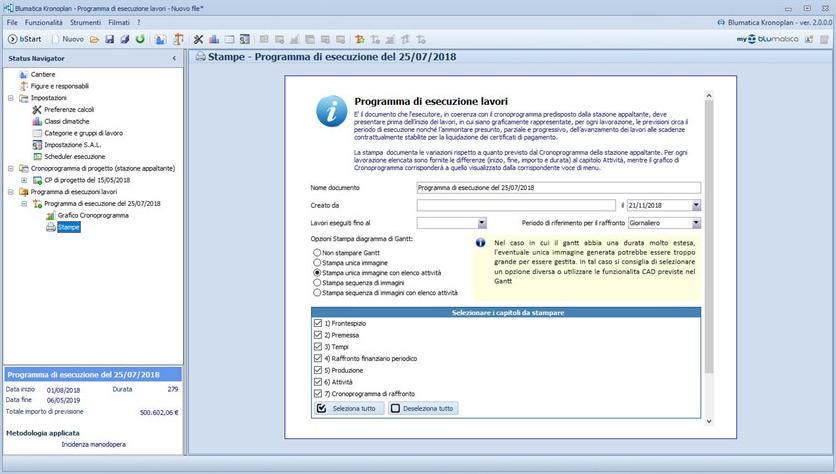Click the Data fine 06/05/2019 value
The width and height of the screenshot is (836, 474).
pos(63,400)
